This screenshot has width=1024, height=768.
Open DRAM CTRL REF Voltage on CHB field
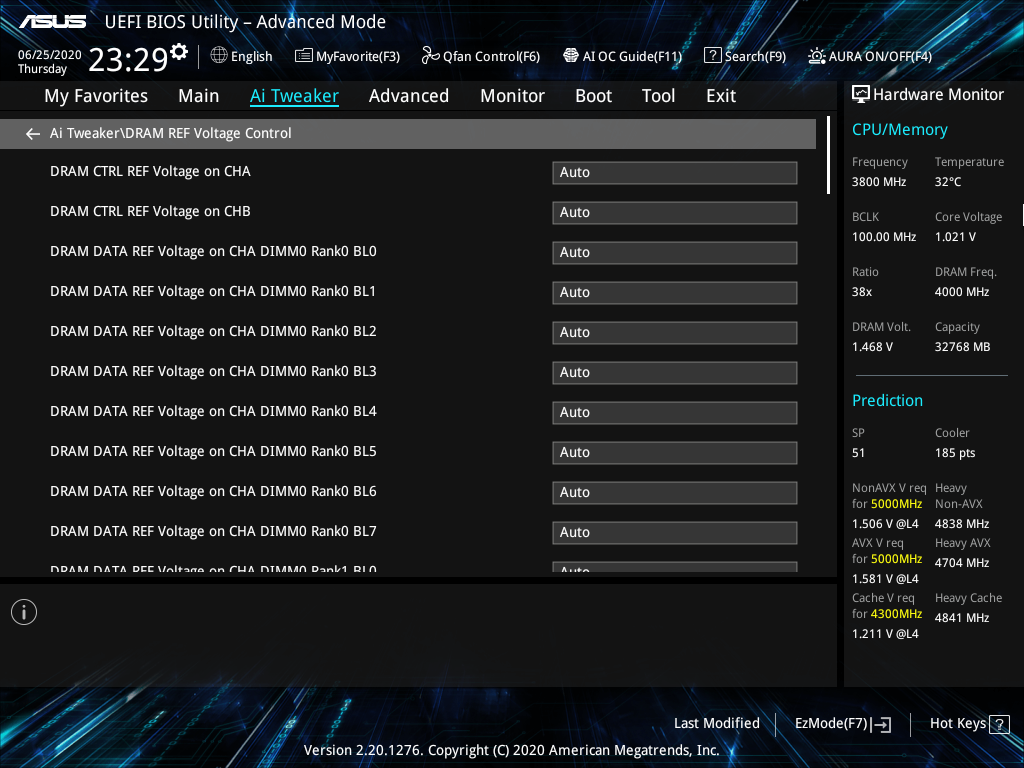click(x=675, y=212)
